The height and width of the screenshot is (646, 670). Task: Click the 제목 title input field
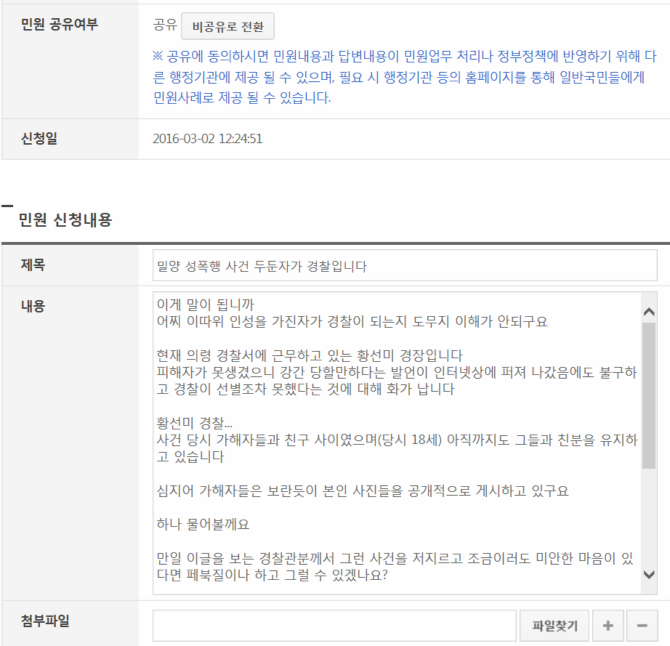pyautogui.click(x=404, y=266)
